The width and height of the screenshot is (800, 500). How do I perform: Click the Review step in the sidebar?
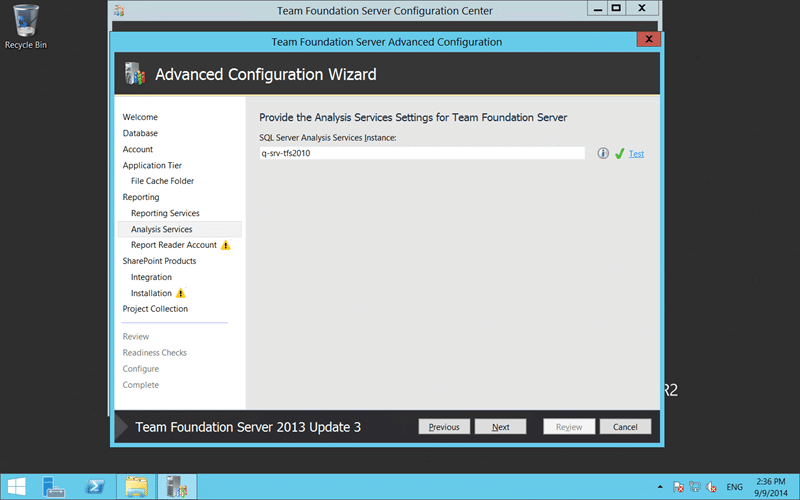tap(136, 337)
